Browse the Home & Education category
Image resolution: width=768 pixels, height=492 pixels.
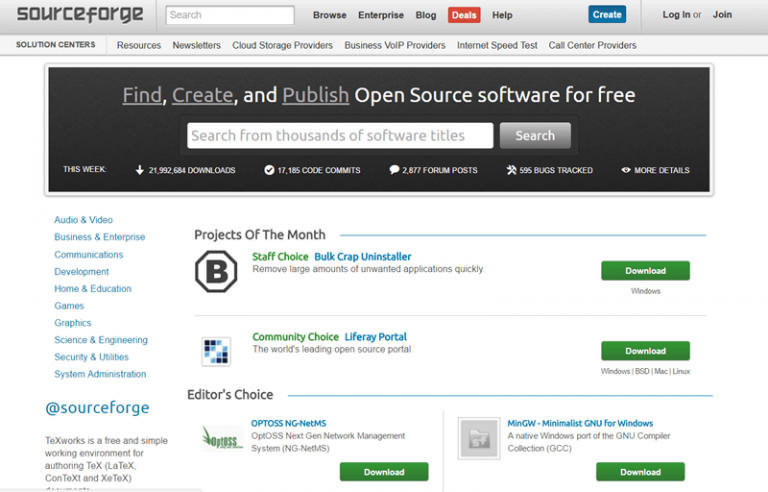93,289
